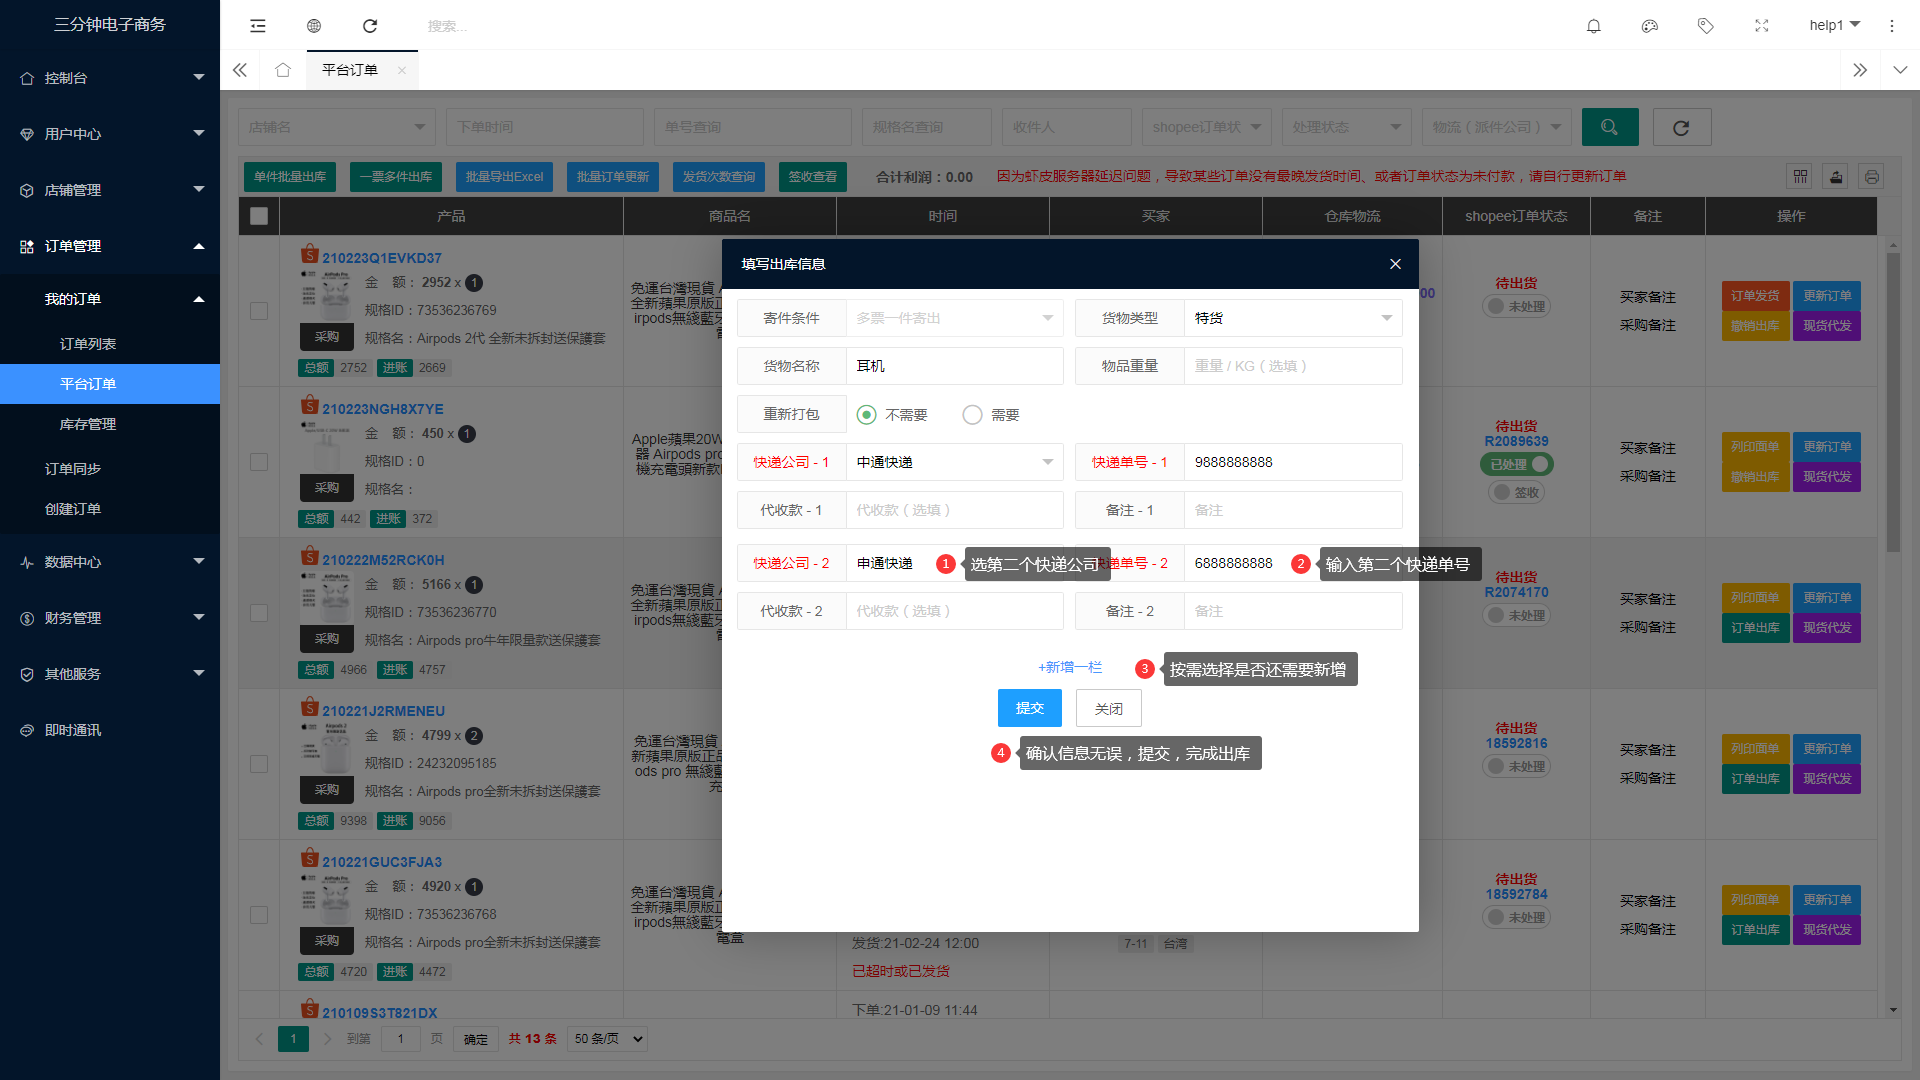Toggle fullscreen mode icon
The height and width of the screenshot is (1080, 1920).
coord(1762,26)
